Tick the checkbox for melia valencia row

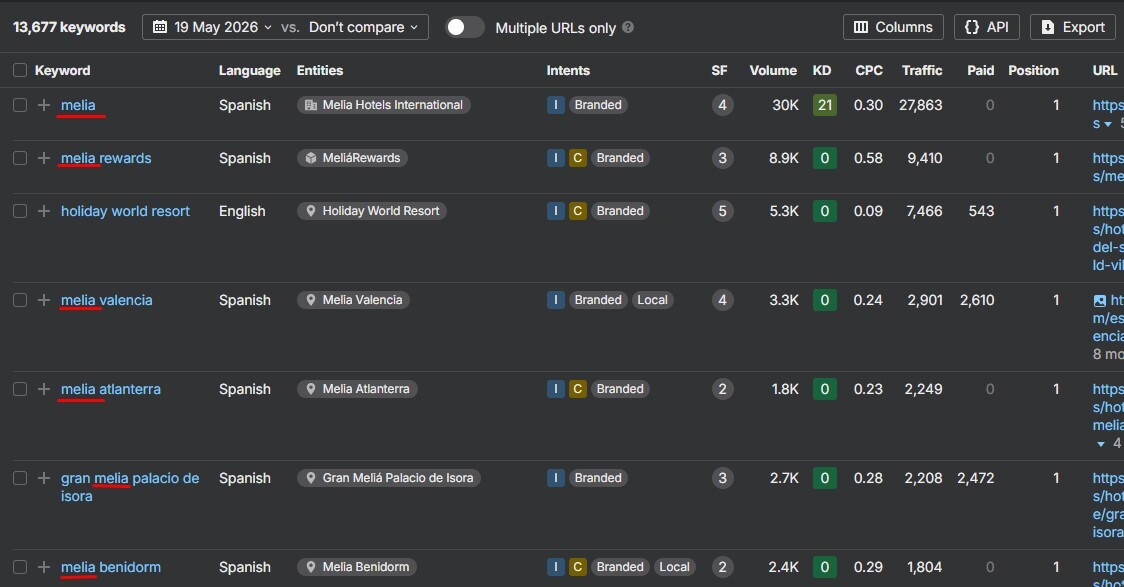[20, 300]
